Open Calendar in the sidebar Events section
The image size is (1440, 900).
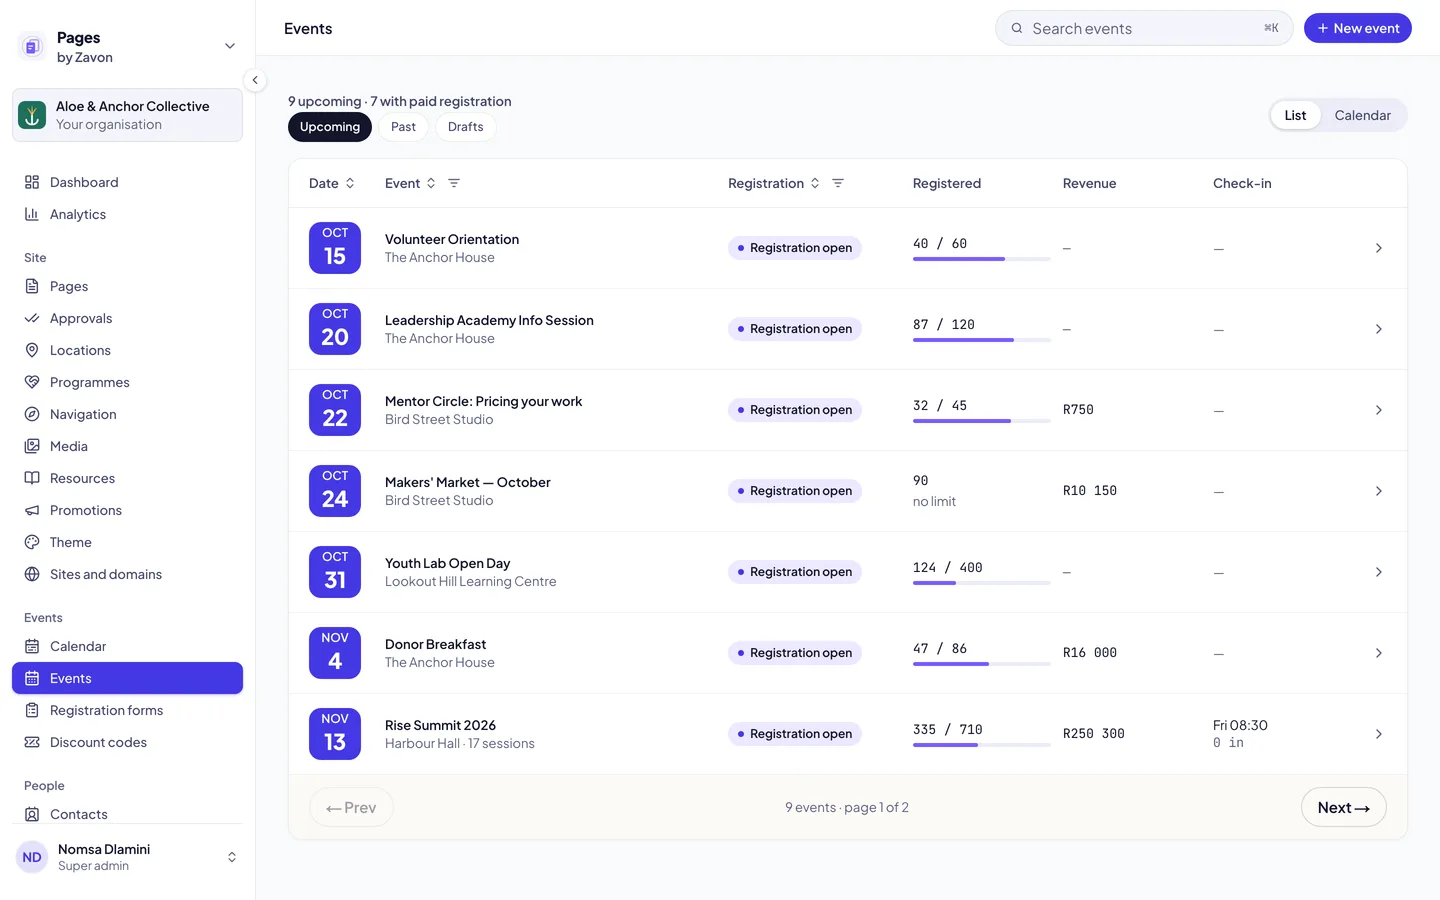click(x=128, y=646)
